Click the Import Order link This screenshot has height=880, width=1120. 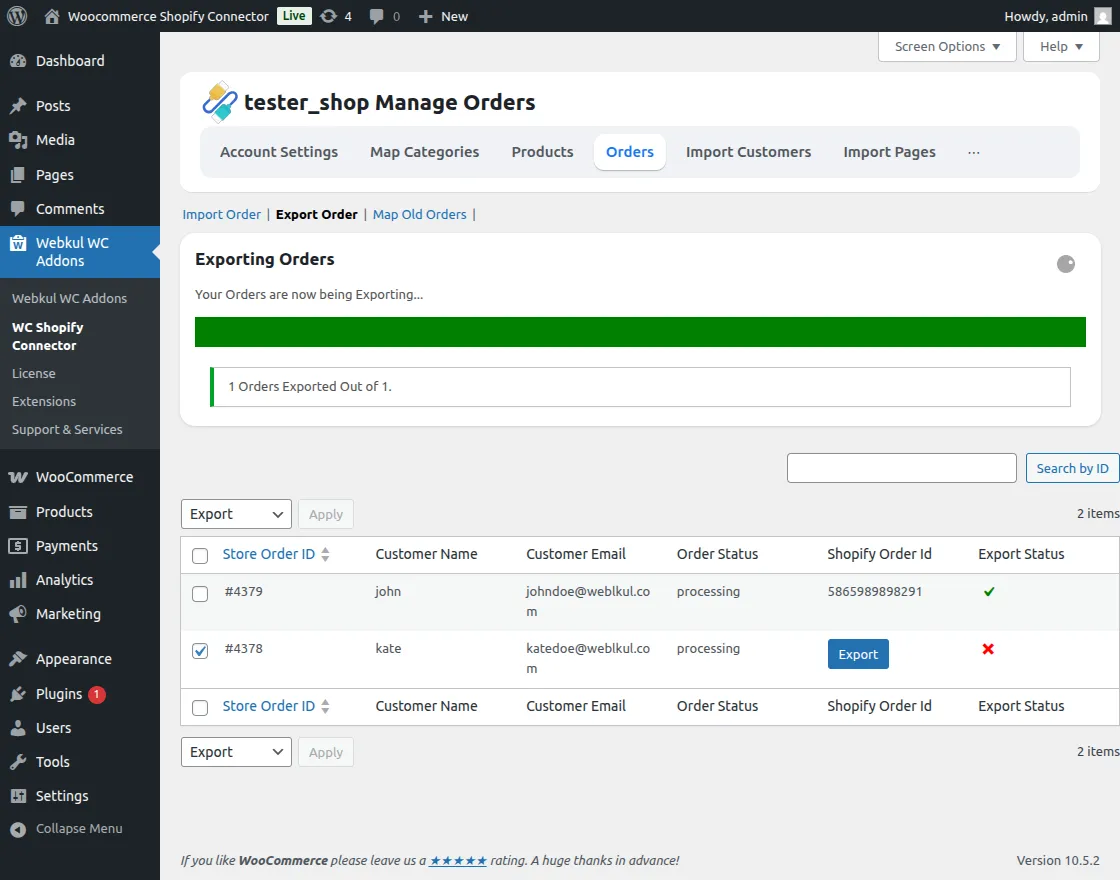pos(221,214)
